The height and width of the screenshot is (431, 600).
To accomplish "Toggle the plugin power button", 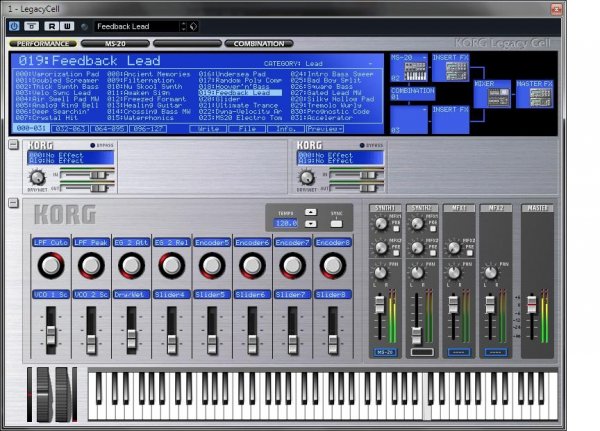I will (14, 26).
